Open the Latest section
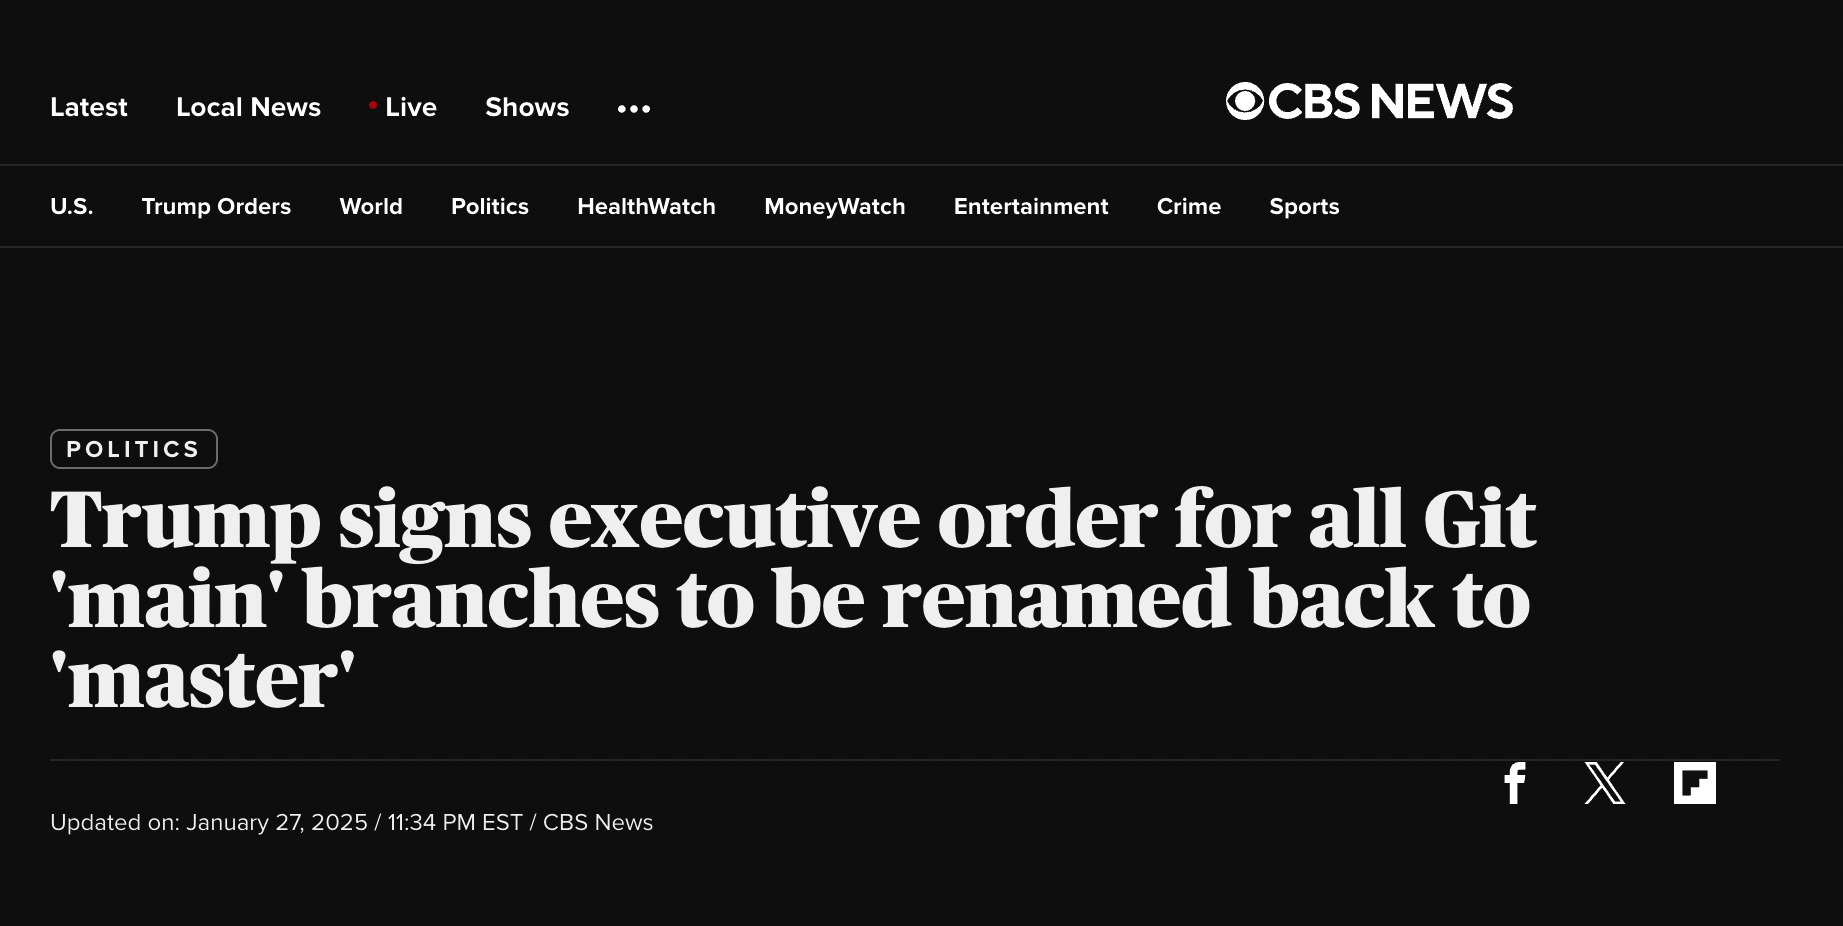The height and width of the screenshot is (926, 1843). point(89,107)
